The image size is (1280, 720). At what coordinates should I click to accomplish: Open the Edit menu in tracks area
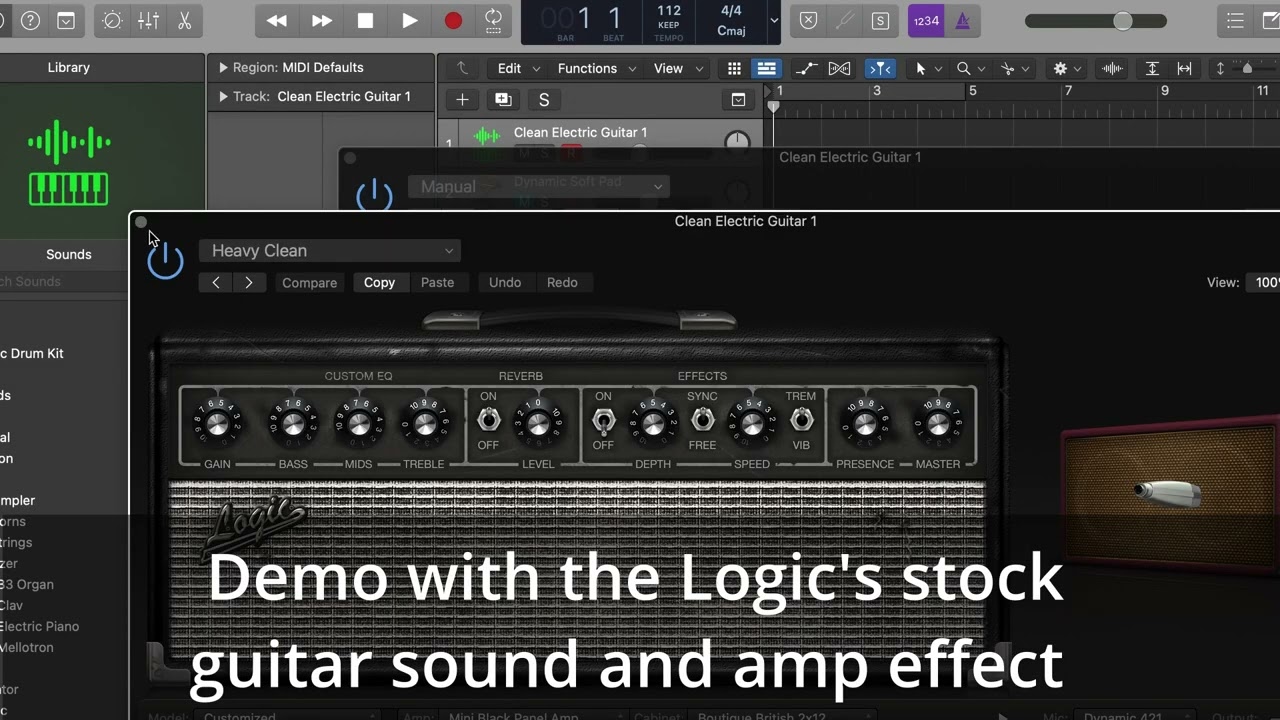[518, 68]
